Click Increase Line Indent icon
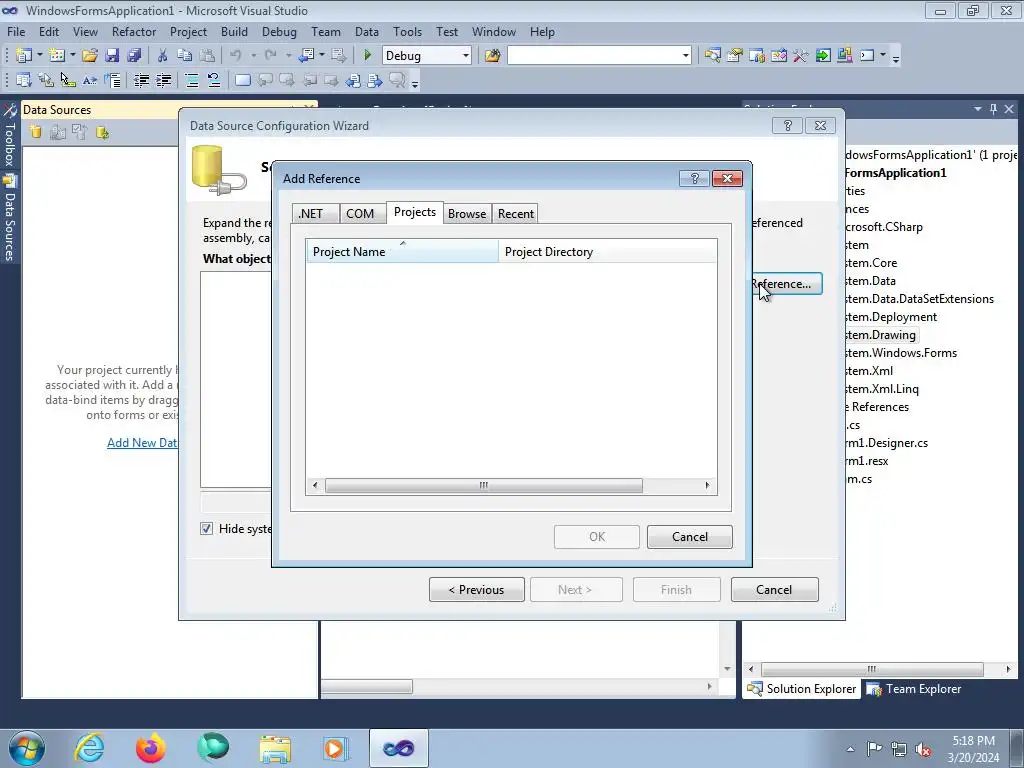 pyautogui.click(x=164, y=80)
